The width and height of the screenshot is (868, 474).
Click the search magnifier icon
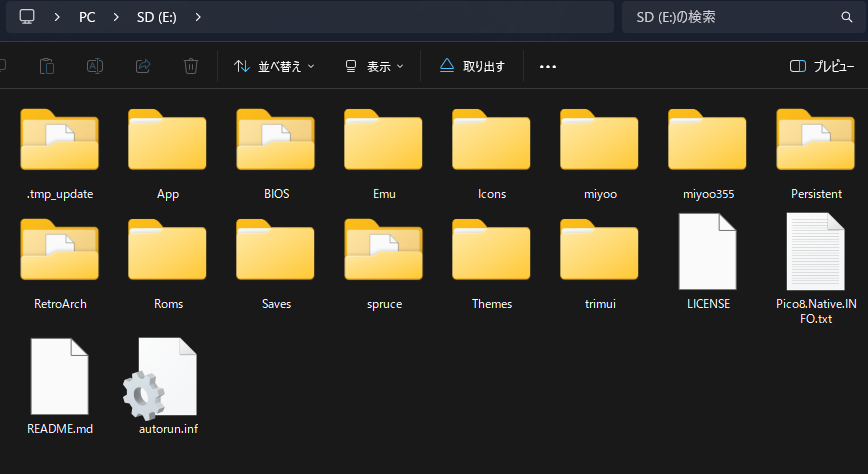pos(846,18)
